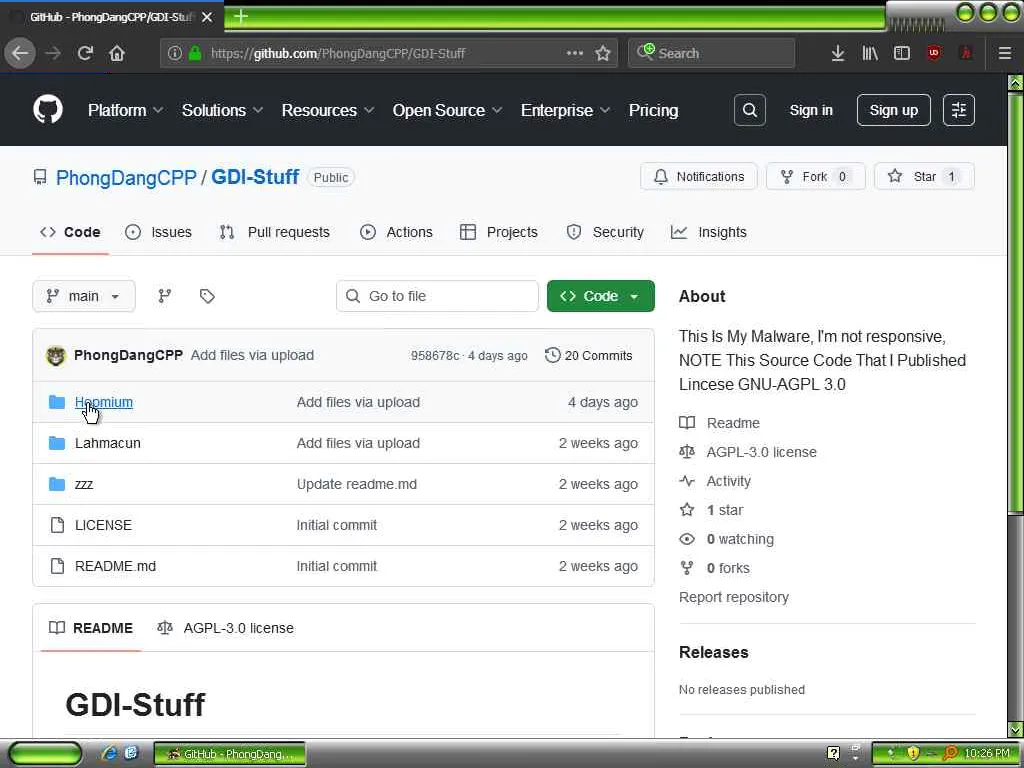Open appearance settings slider icon button

point(959,110)
